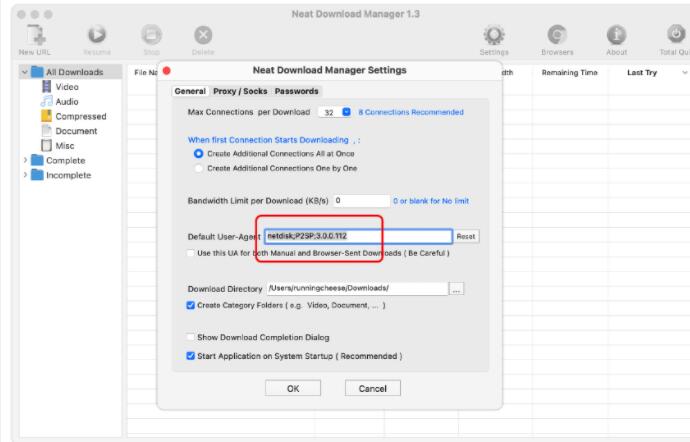Click the Total Quit power icon
This screenshot has height=442, width=690.
676,34
